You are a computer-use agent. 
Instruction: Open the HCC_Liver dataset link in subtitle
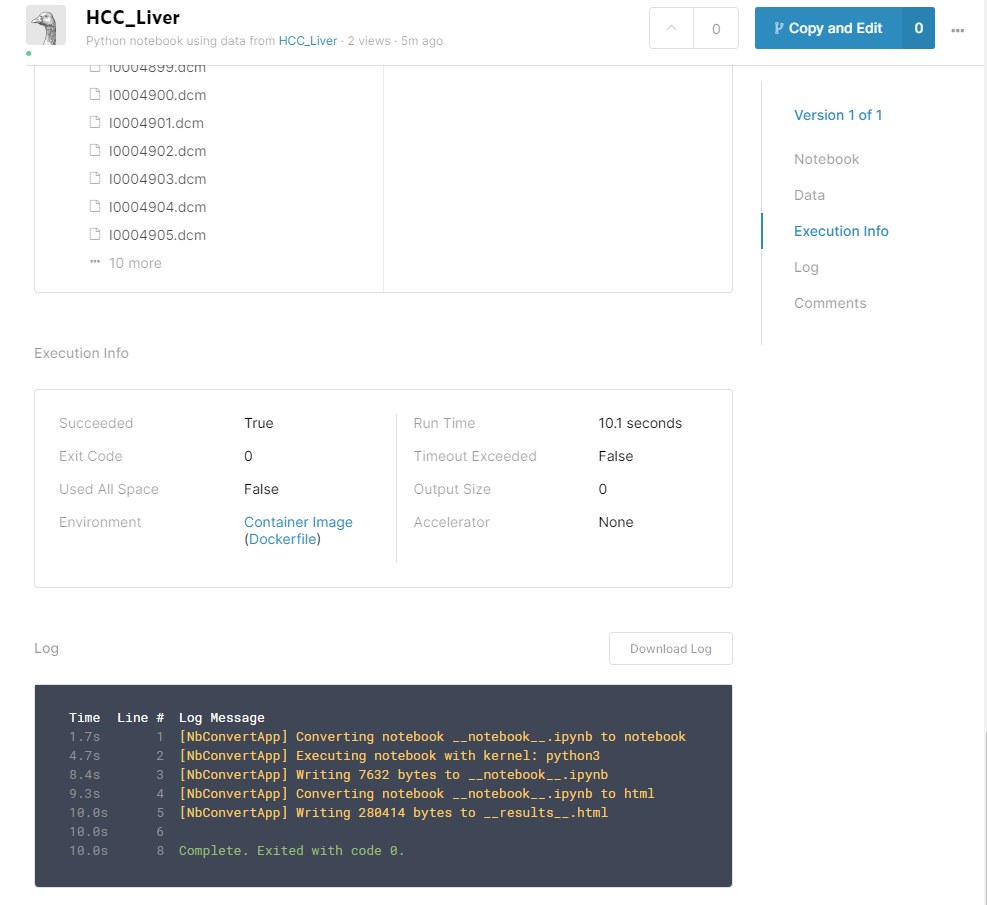coord(308,41)
